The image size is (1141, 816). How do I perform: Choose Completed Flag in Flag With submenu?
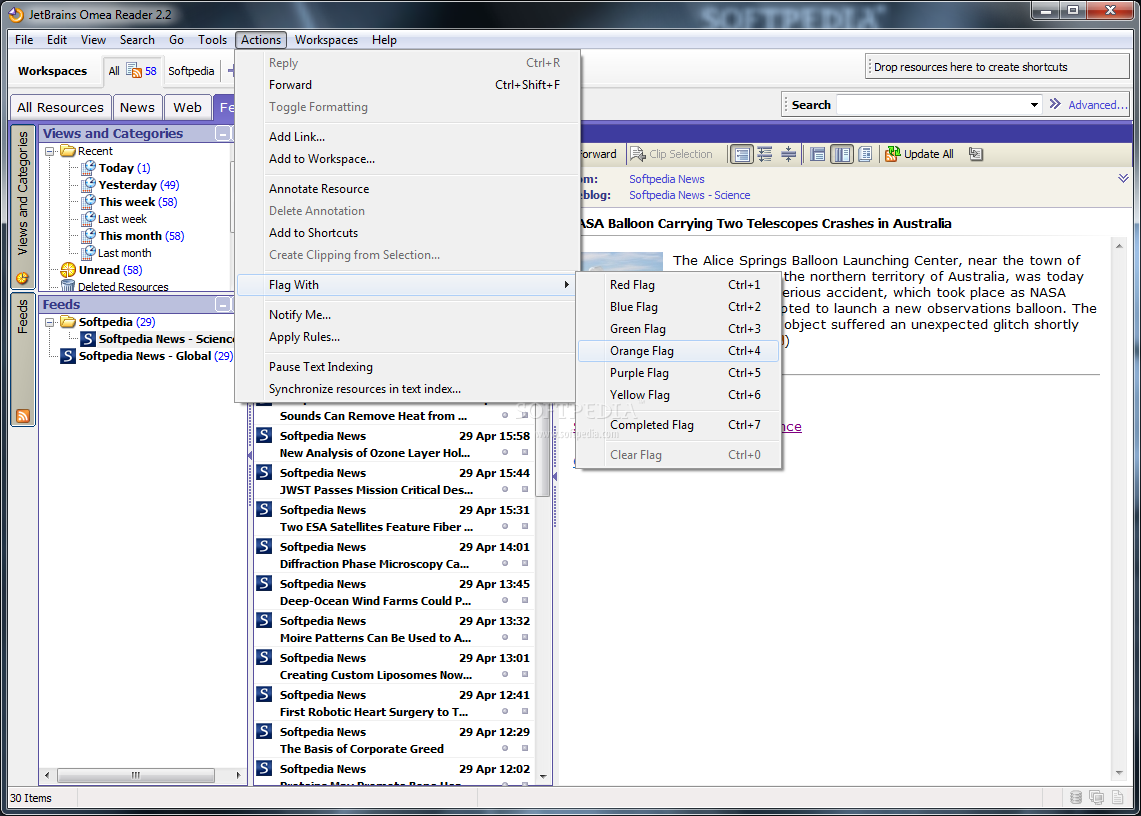click(x=678, y=425)
